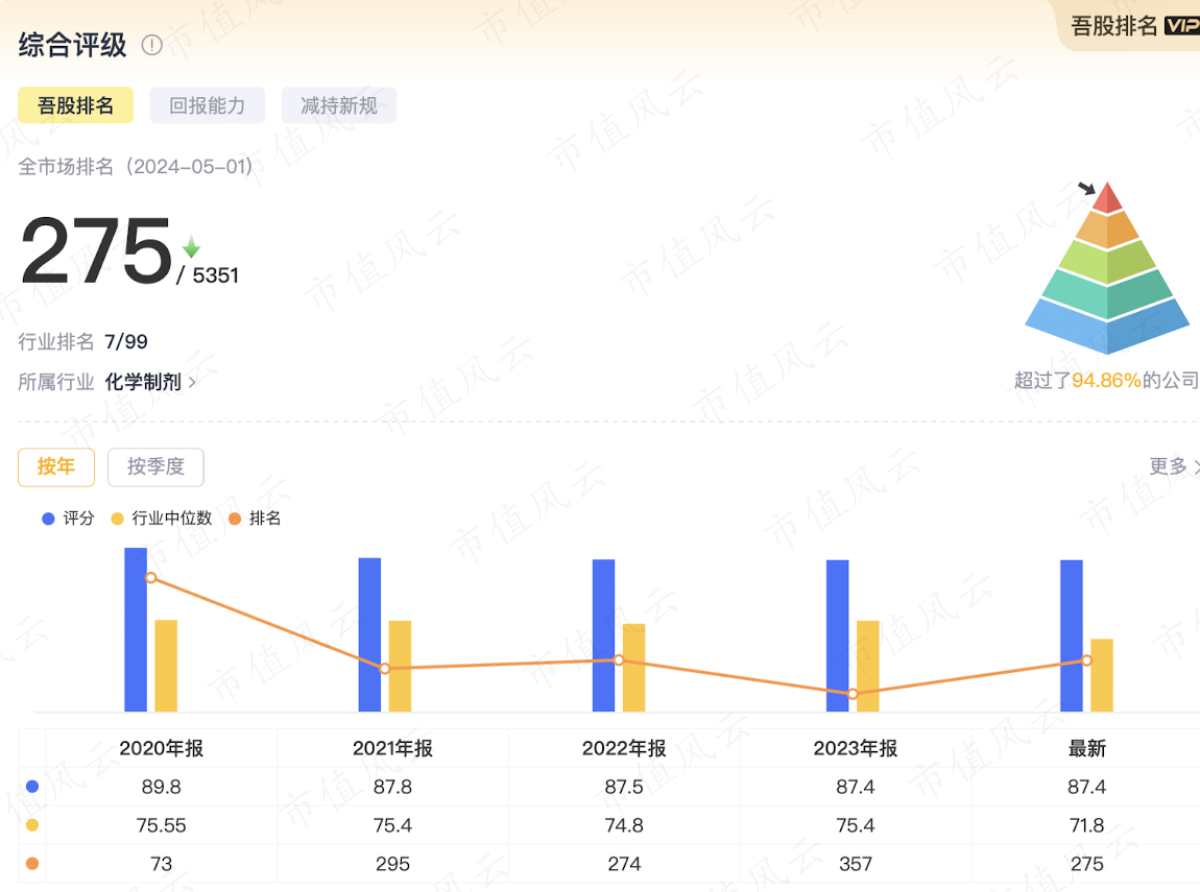Click the orange 排名 legend dot
Image resolution: width=1200 pixels, height=892 pixels.
[x=234, y=519]
